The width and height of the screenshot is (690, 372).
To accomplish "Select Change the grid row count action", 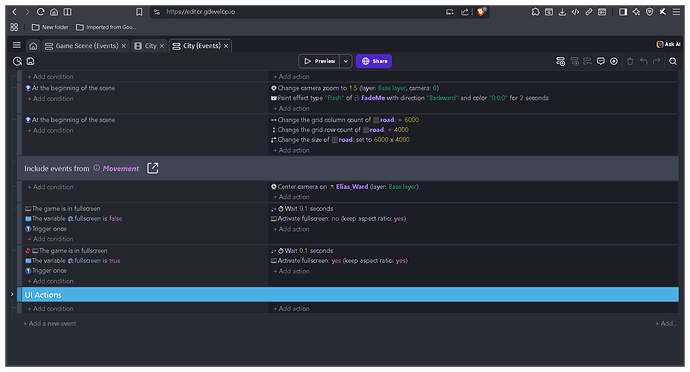I will click(x=340, y=130).
